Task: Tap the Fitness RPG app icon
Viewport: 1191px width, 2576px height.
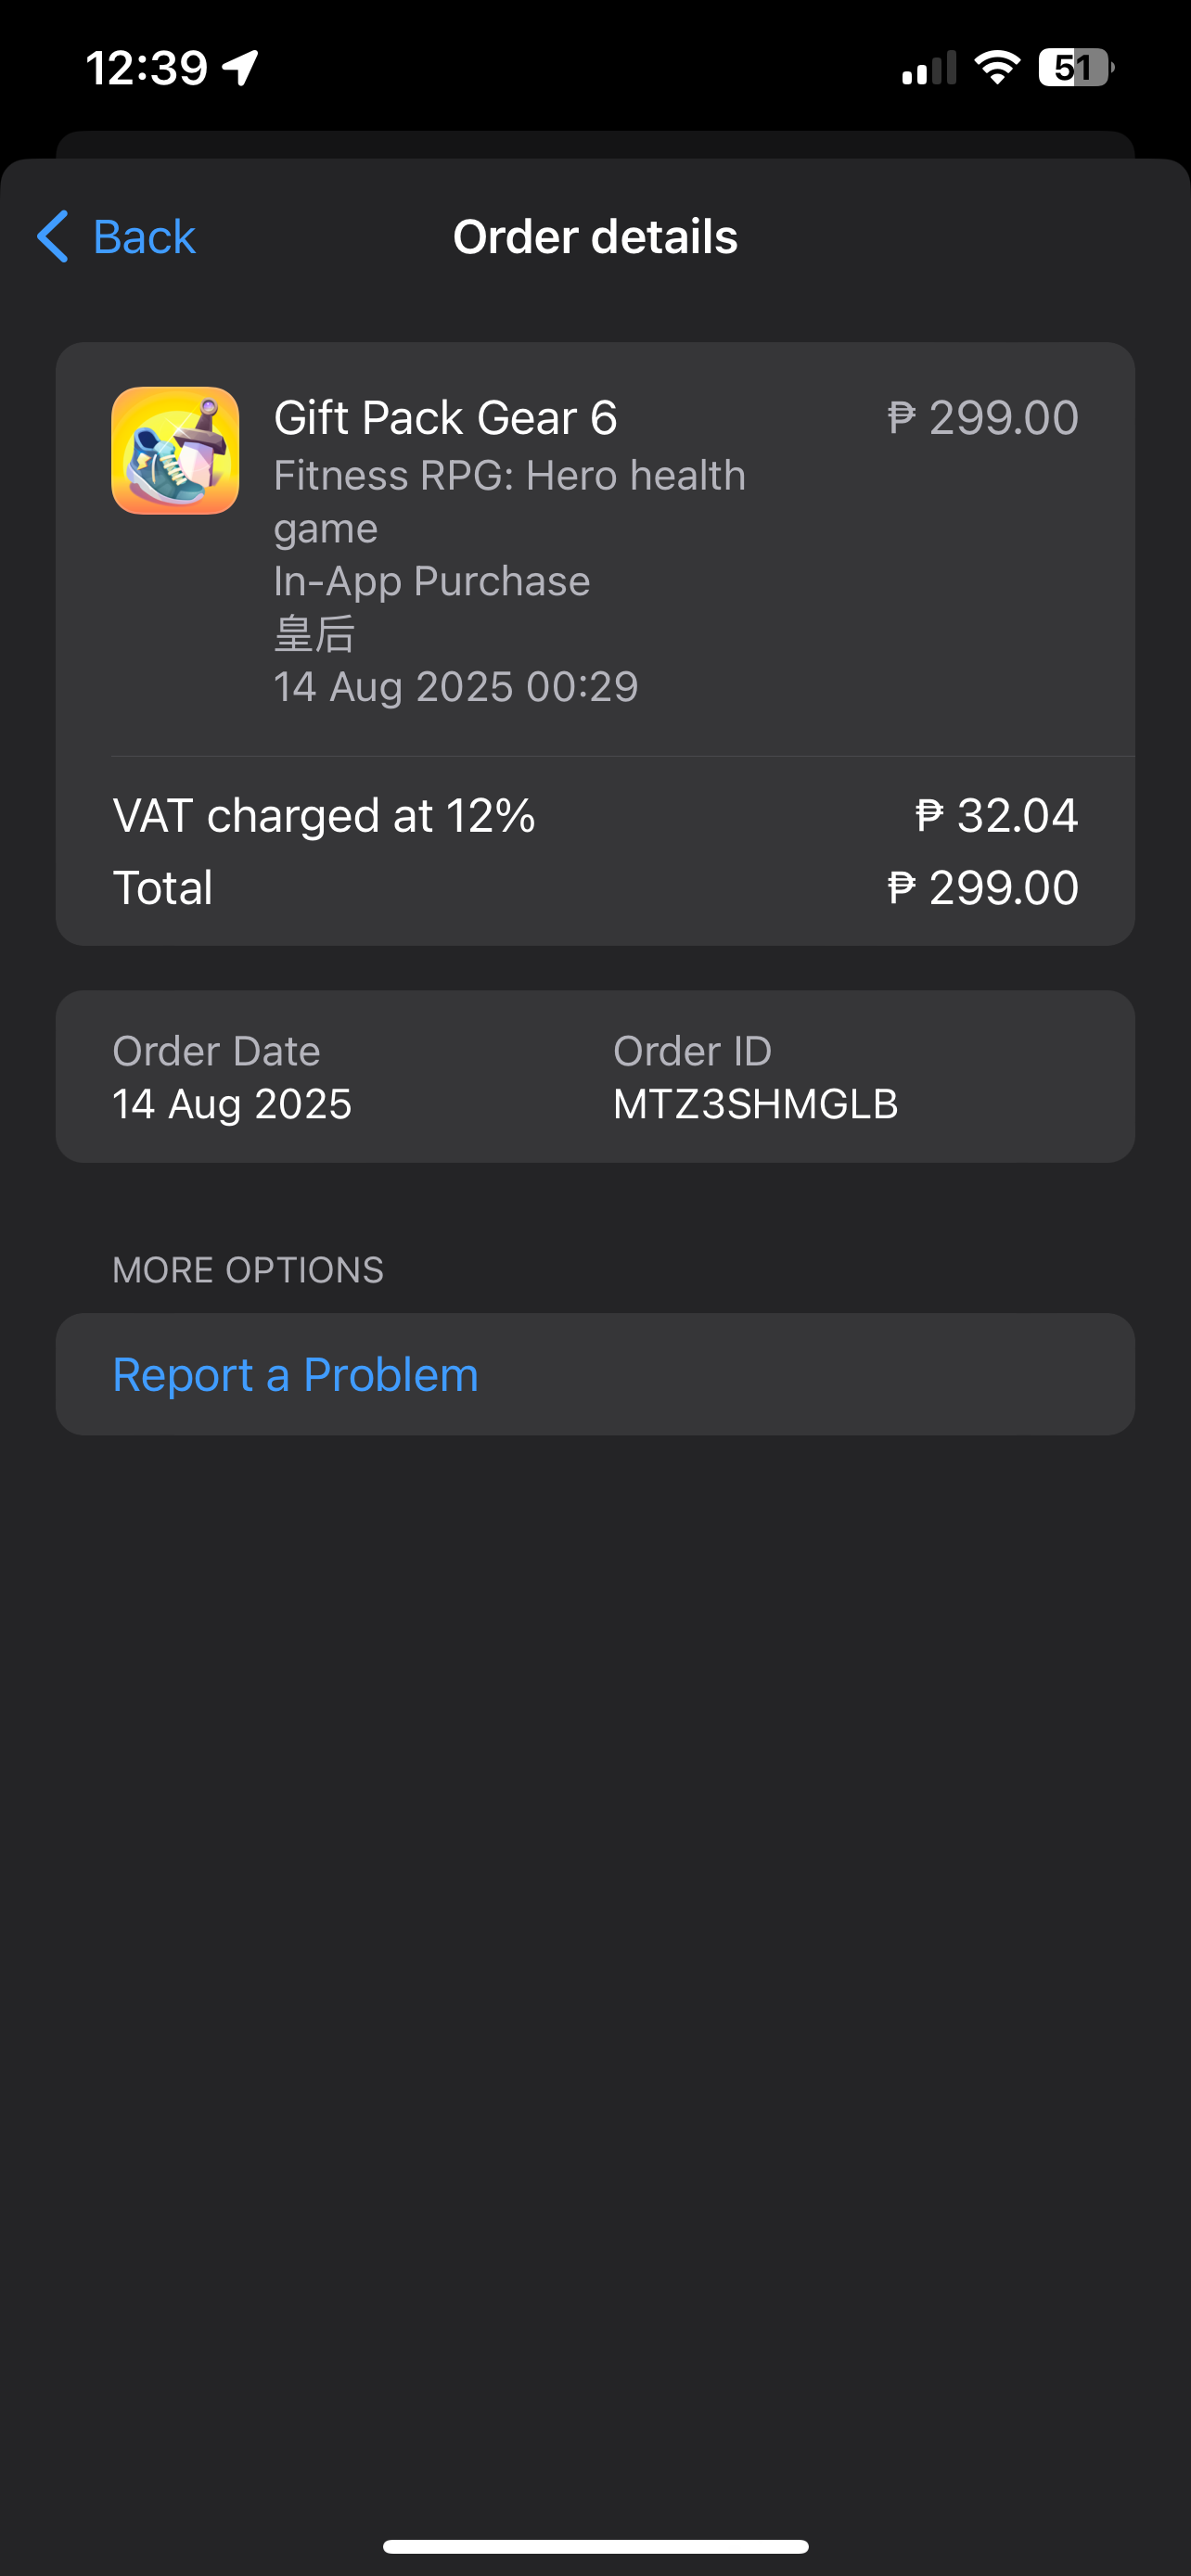Action: [x=175, y=451]
